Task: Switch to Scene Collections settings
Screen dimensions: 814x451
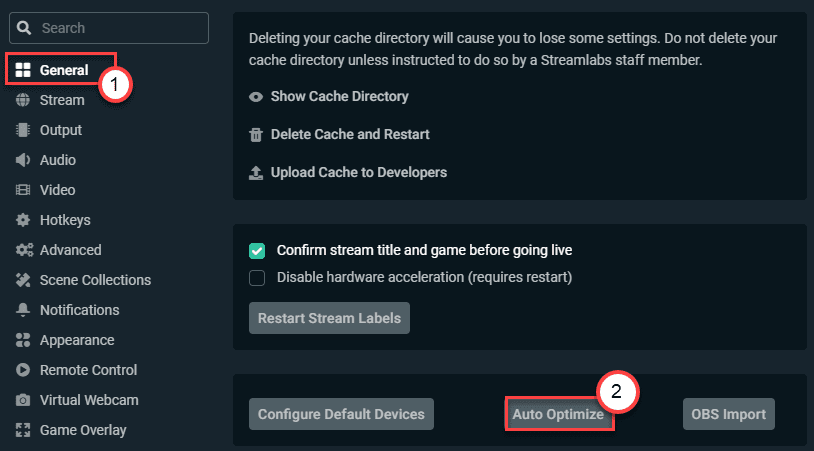Action: click(x=95, y=280)
